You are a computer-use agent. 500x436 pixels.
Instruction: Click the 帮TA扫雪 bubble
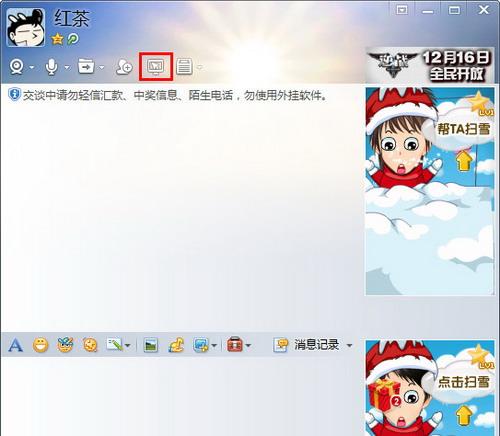(x=464, y=129)
